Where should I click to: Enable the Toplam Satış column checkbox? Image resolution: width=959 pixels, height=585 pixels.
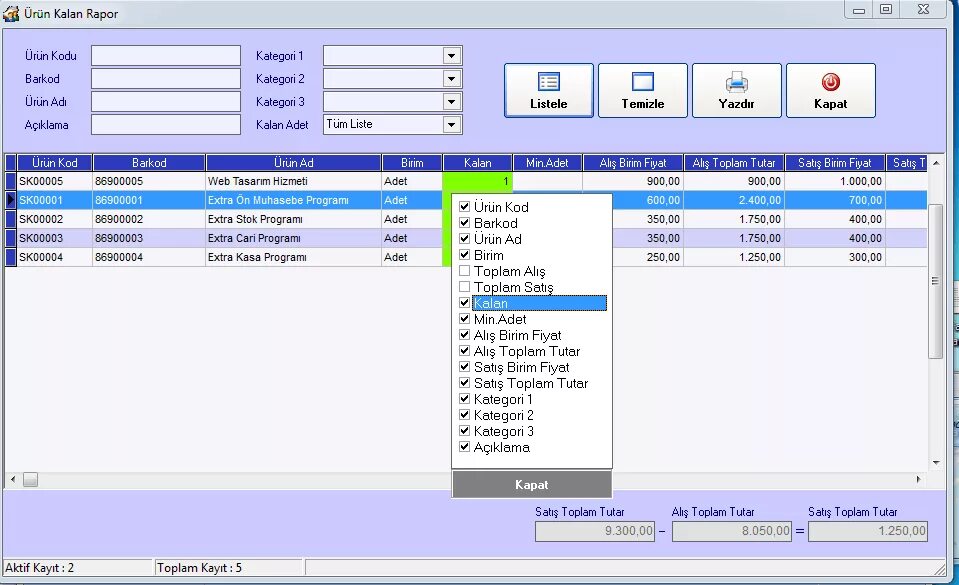(x=464, y=286)
